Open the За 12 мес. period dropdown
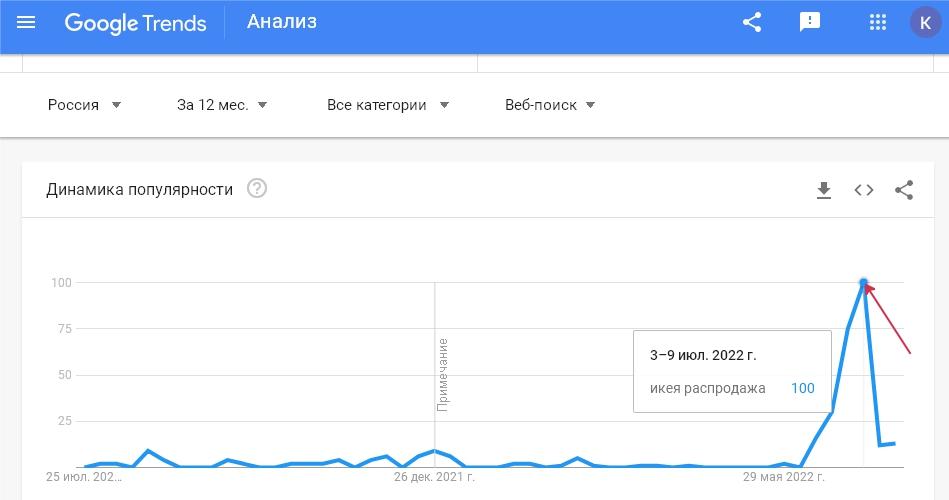 222,105
